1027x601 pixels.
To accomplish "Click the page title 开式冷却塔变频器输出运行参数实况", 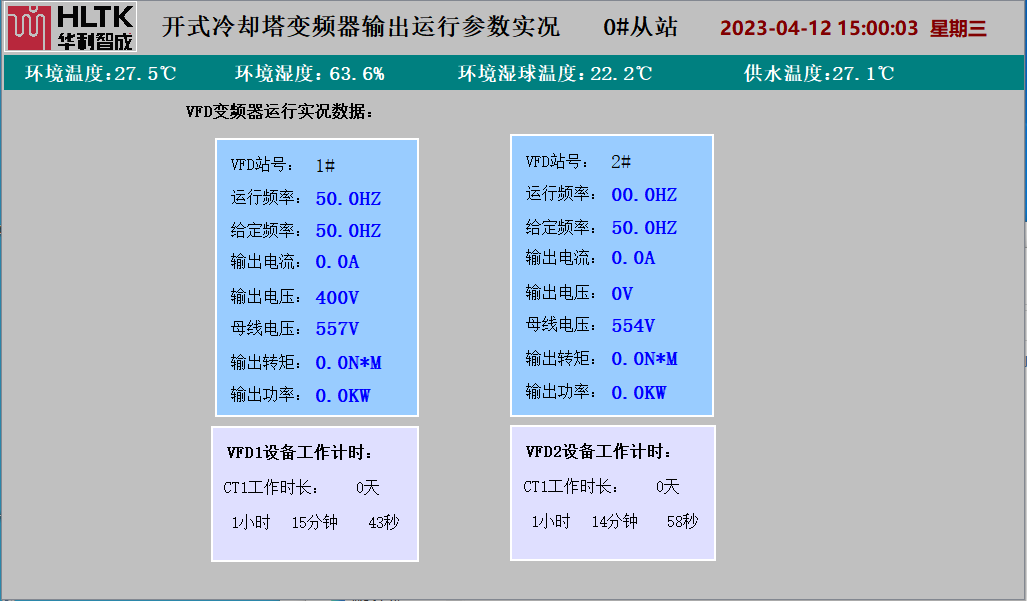I will click(361, 27).
